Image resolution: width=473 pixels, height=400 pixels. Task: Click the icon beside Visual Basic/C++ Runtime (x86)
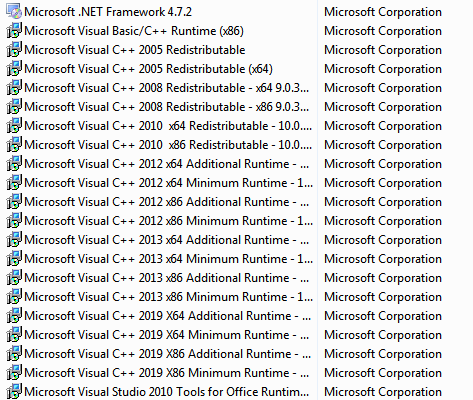[14, 30]
